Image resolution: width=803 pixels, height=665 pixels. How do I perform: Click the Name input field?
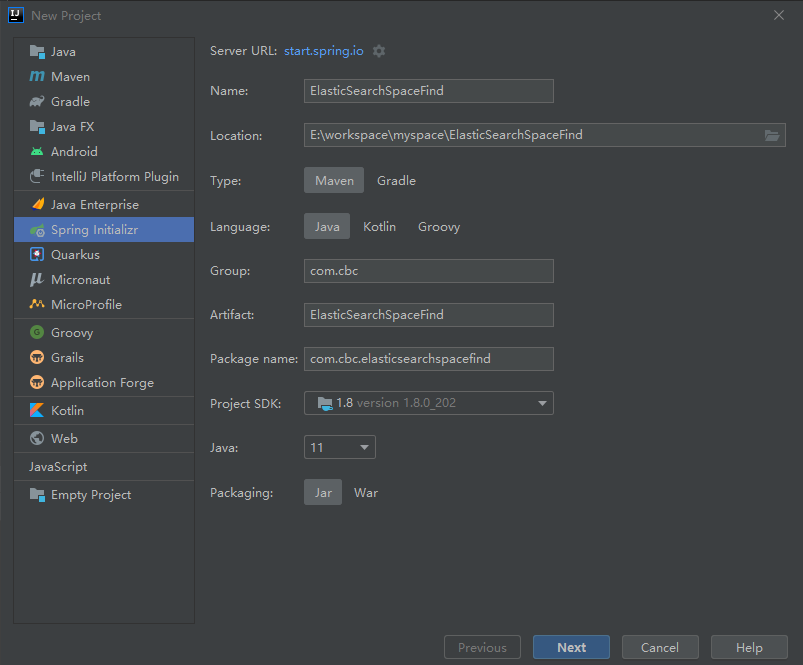(429, 91)
